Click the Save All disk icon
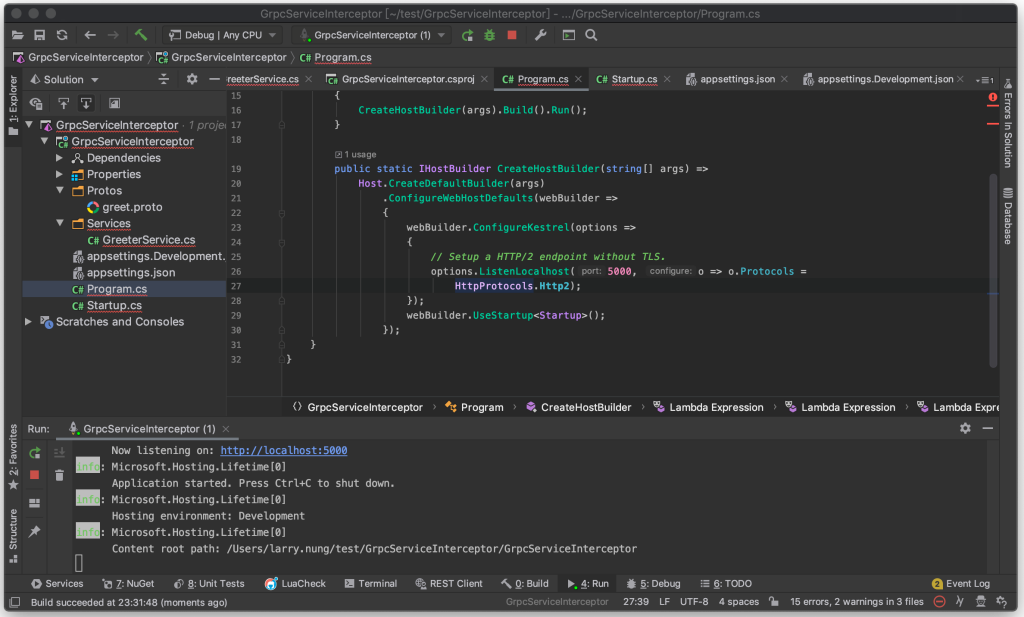 [x=40, y=35]
